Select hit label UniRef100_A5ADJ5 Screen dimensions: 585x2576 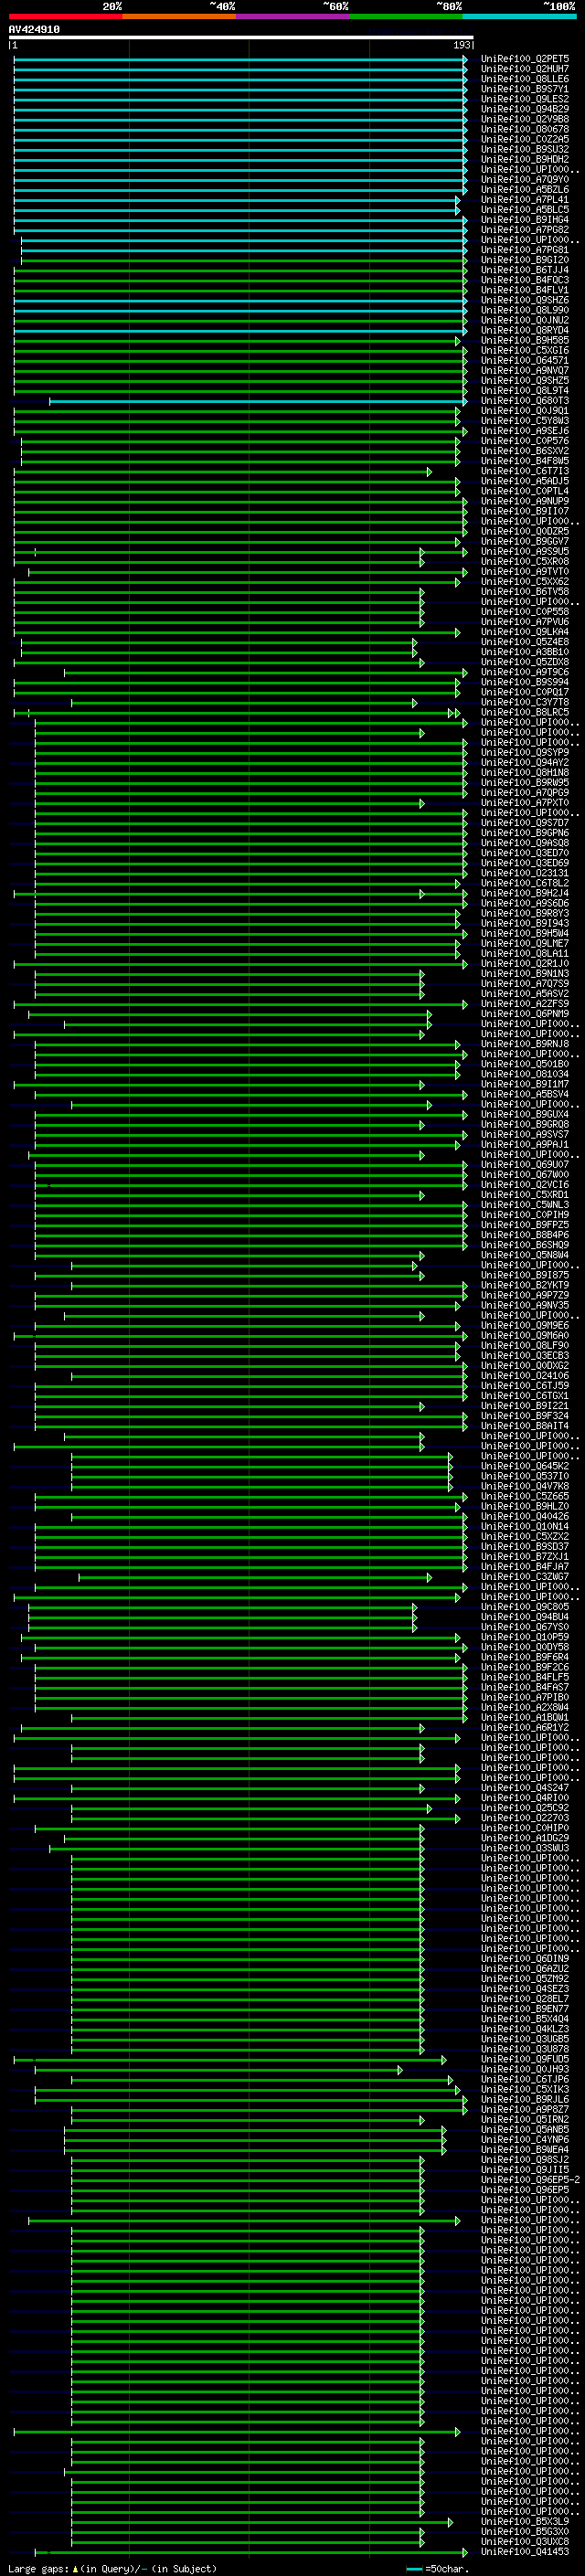click(x=525, y=481)
